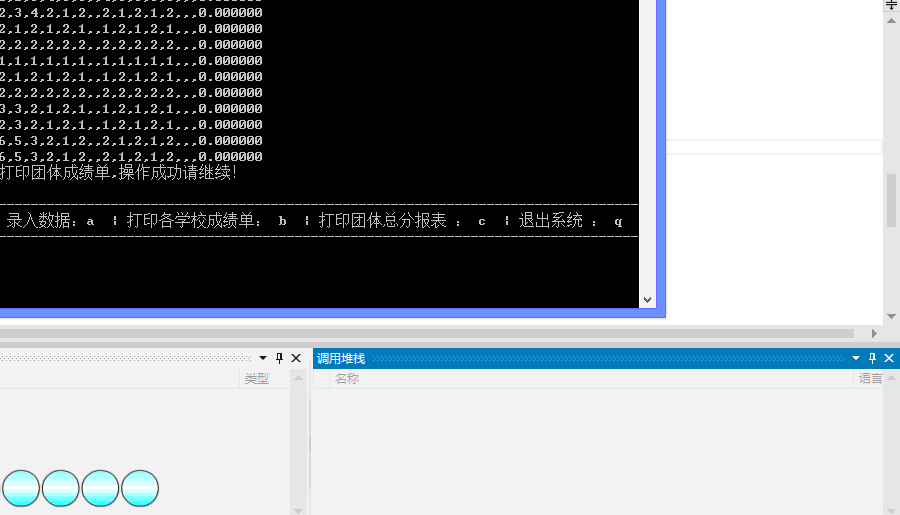
Task: Click the second cyan round button
Action: click(x=60, y=489)
